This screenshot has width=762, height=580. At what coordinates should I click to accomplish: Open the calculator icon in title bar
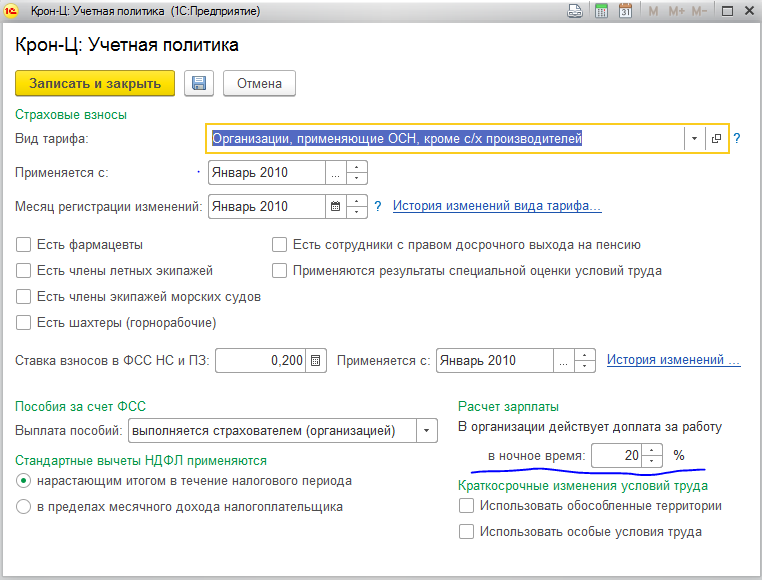pyautogui.click(x=601, y=11)
